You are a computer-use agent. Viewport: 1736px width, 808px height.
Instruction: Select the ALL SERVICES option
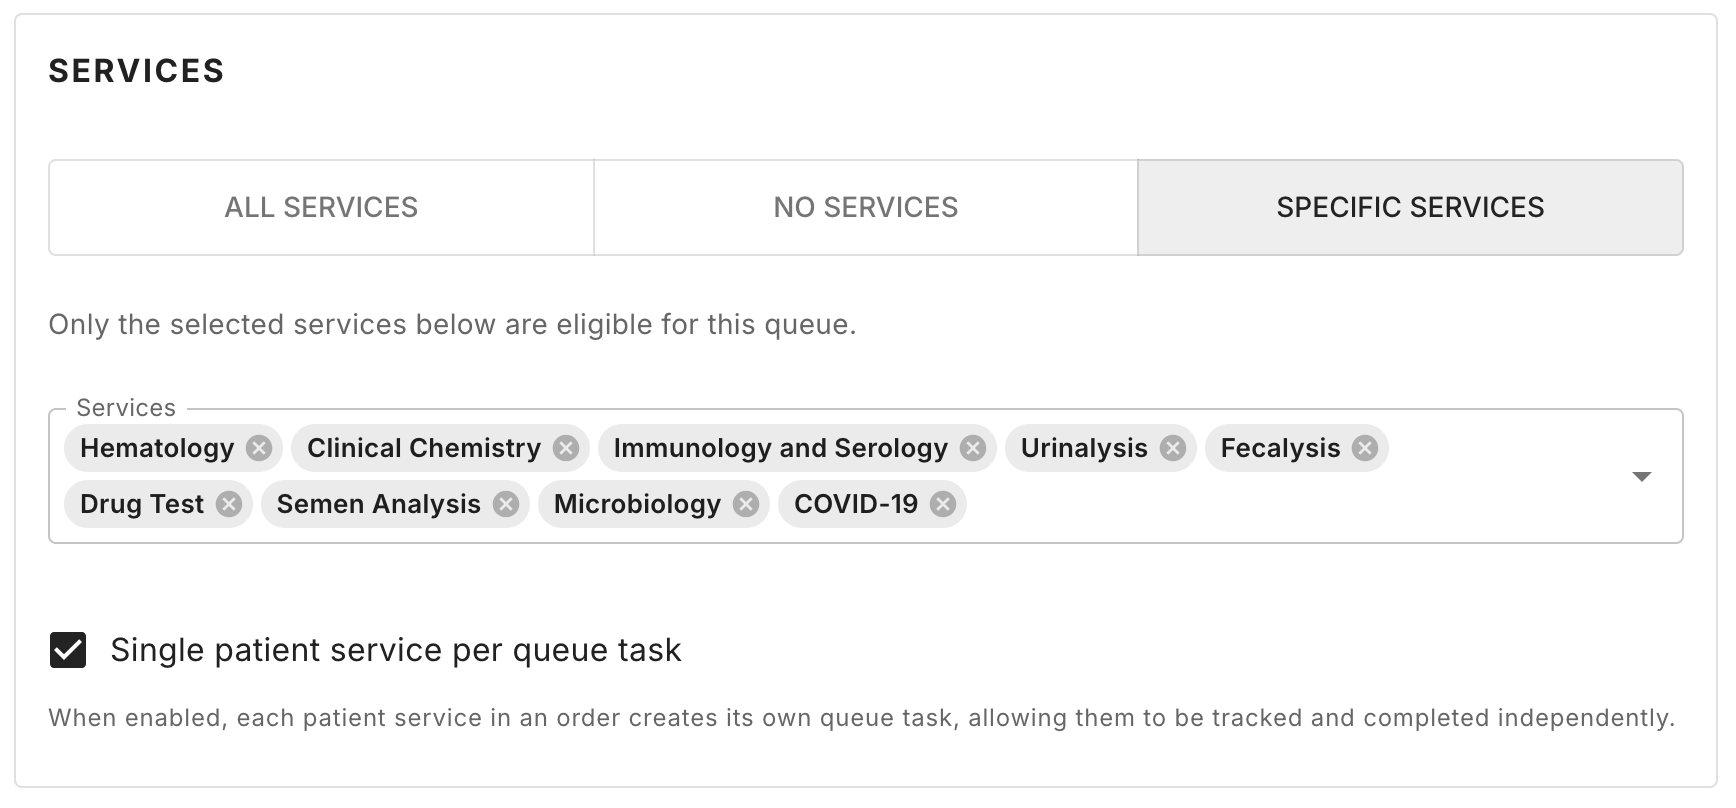click(x=321, y=207)
